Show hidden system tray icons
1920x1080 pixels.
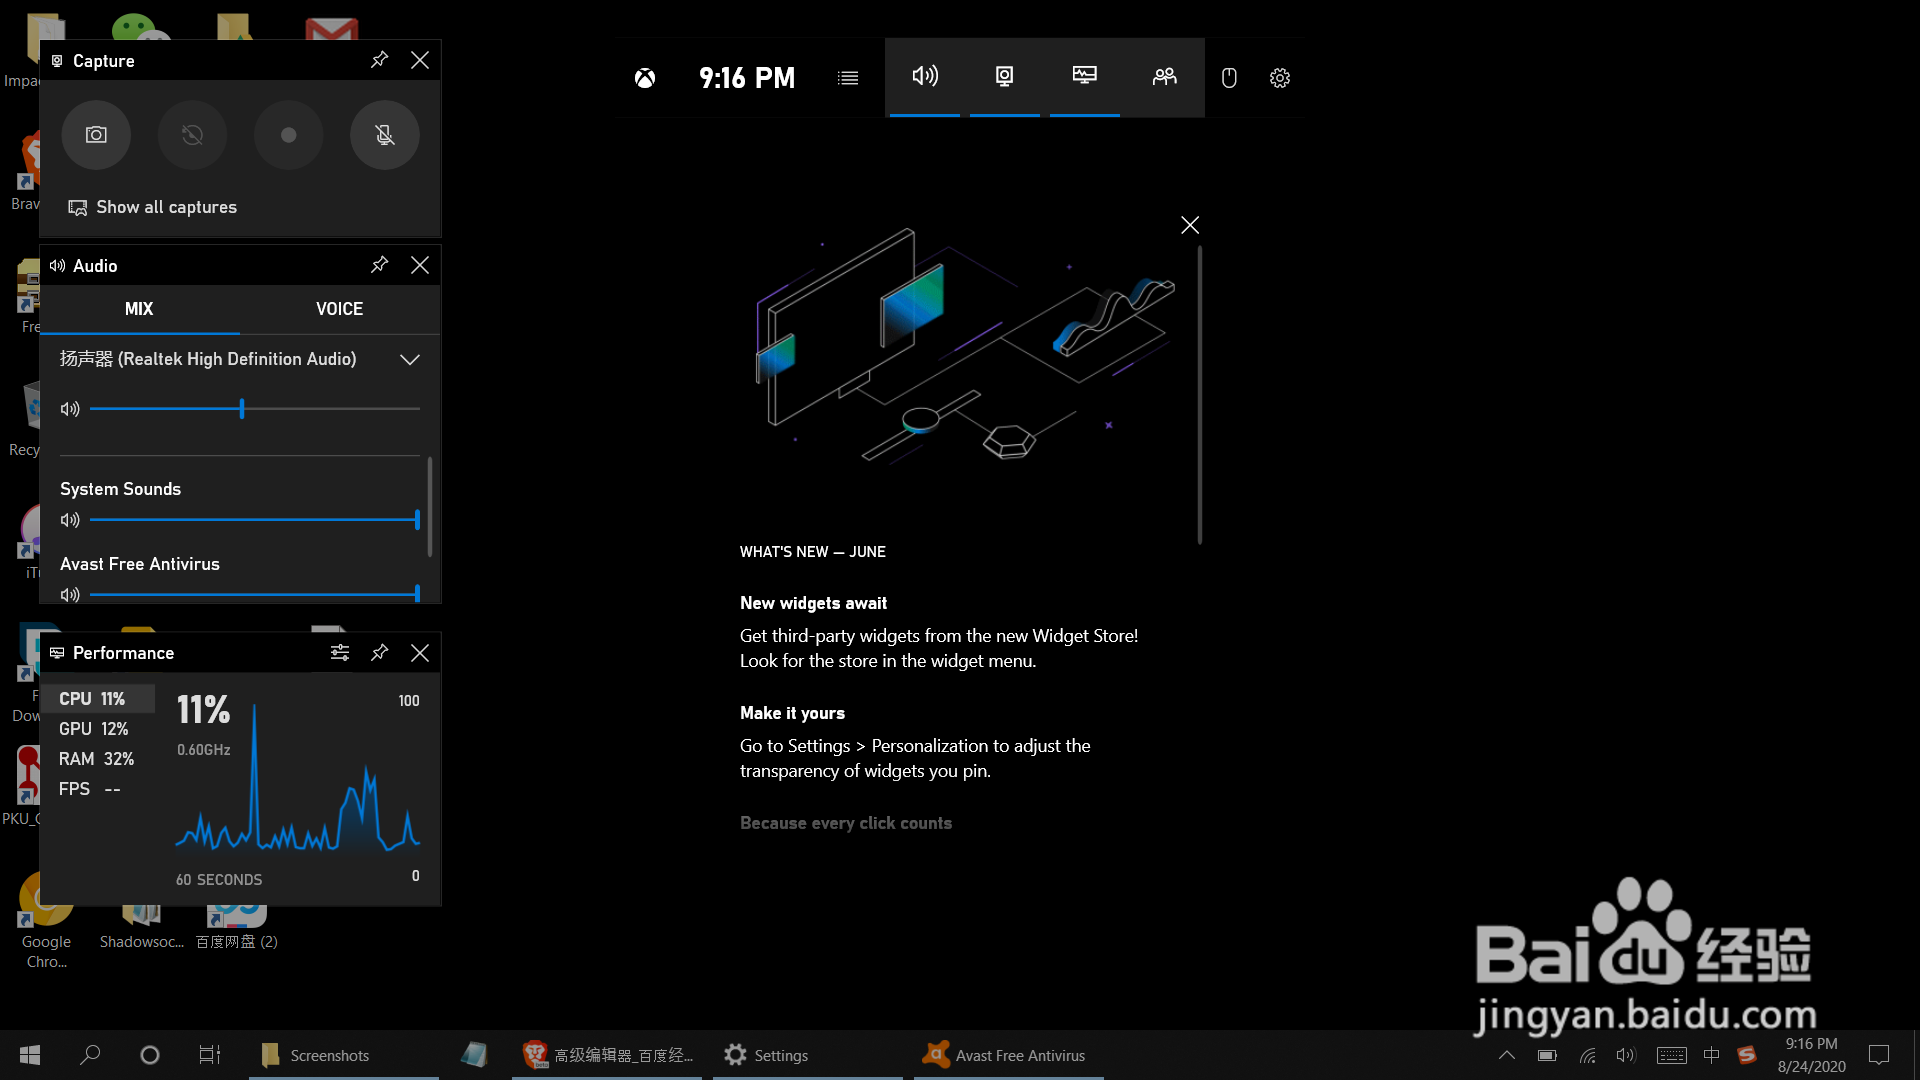click(x=1507, y=1055)
